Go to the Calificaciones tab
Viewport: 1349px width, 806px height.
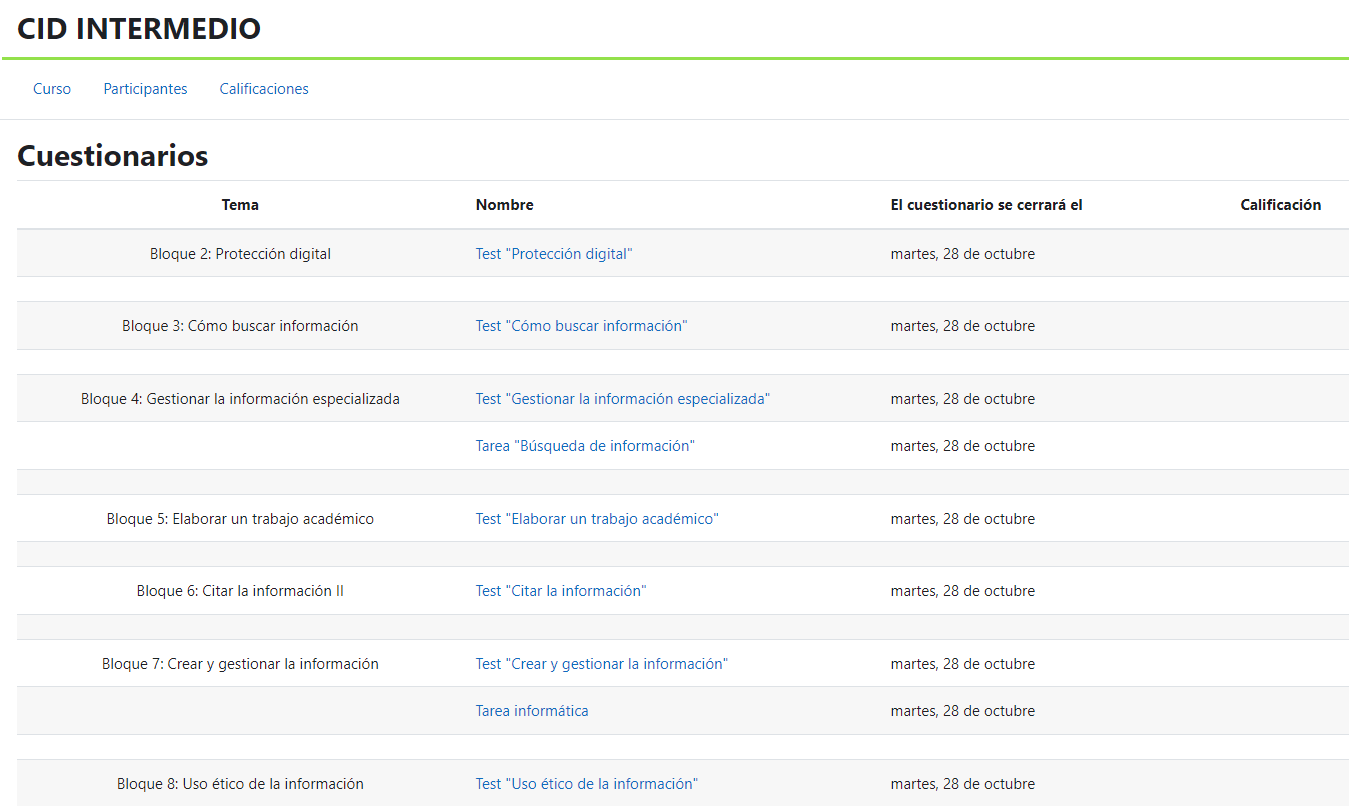264,89
